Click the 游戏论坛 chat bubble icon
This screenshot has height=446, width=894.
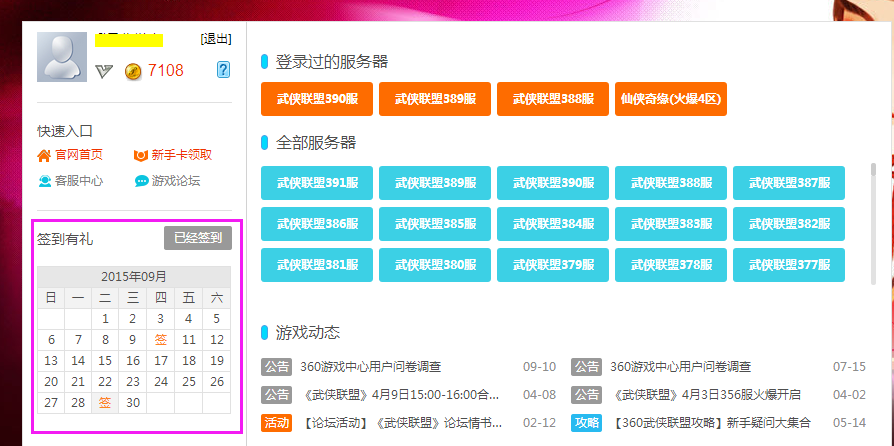click(x=141, y=181)
